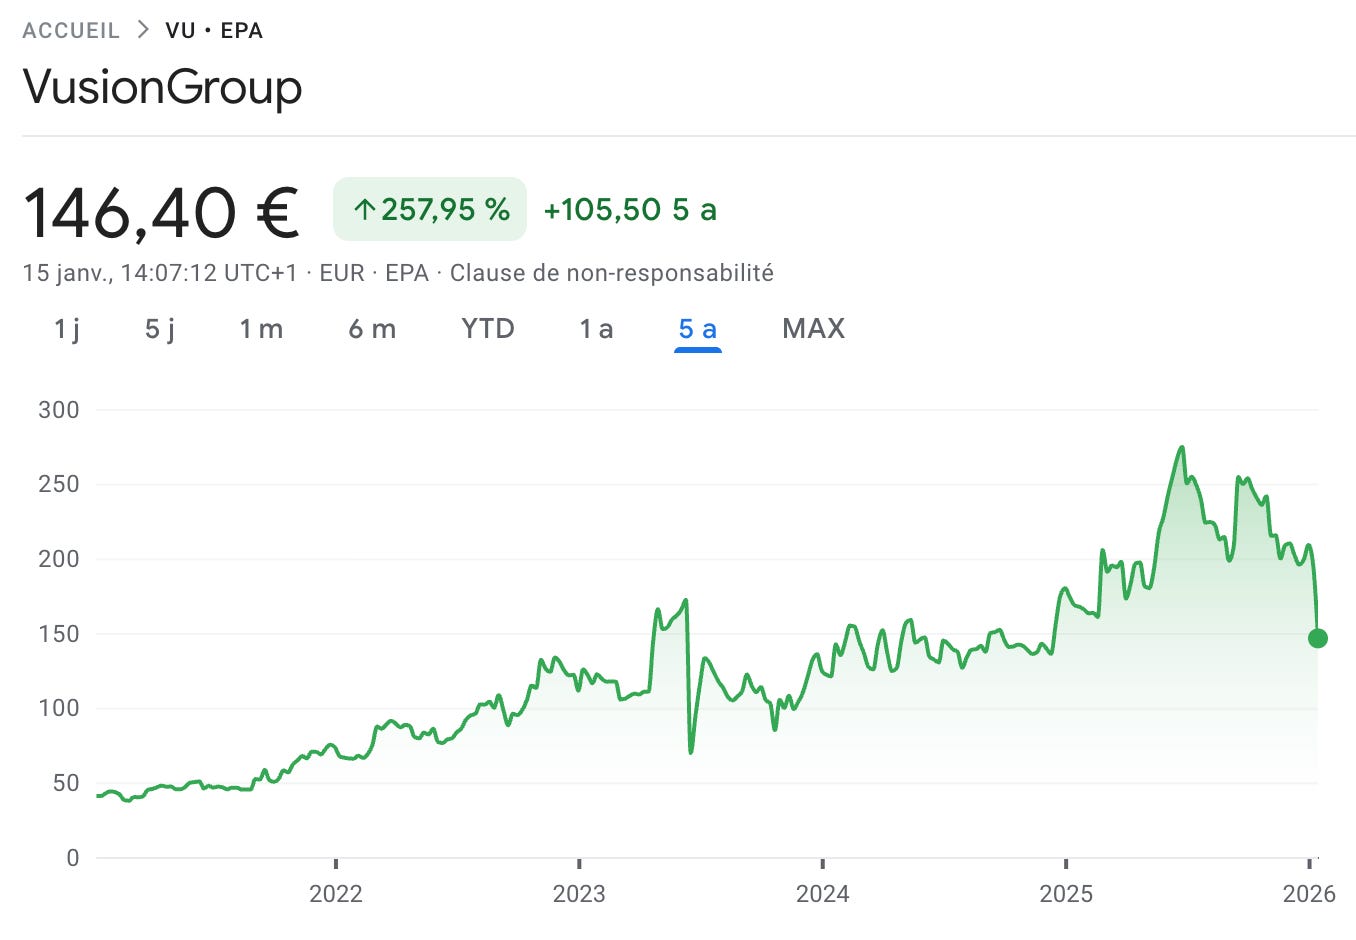Click the 257,95 % change badge
1356x940 pixels.
pos(430,209)
